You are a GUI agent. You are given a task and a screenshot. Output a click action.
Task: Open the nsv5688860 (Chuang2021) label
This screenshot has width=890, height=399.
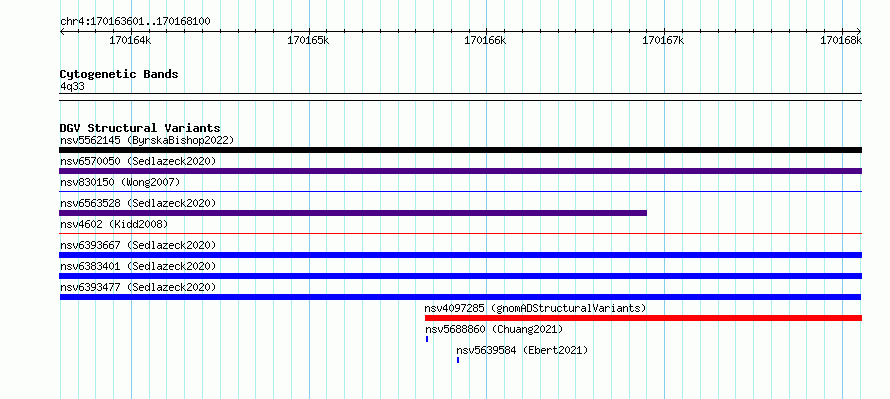(x=494, y=329)
